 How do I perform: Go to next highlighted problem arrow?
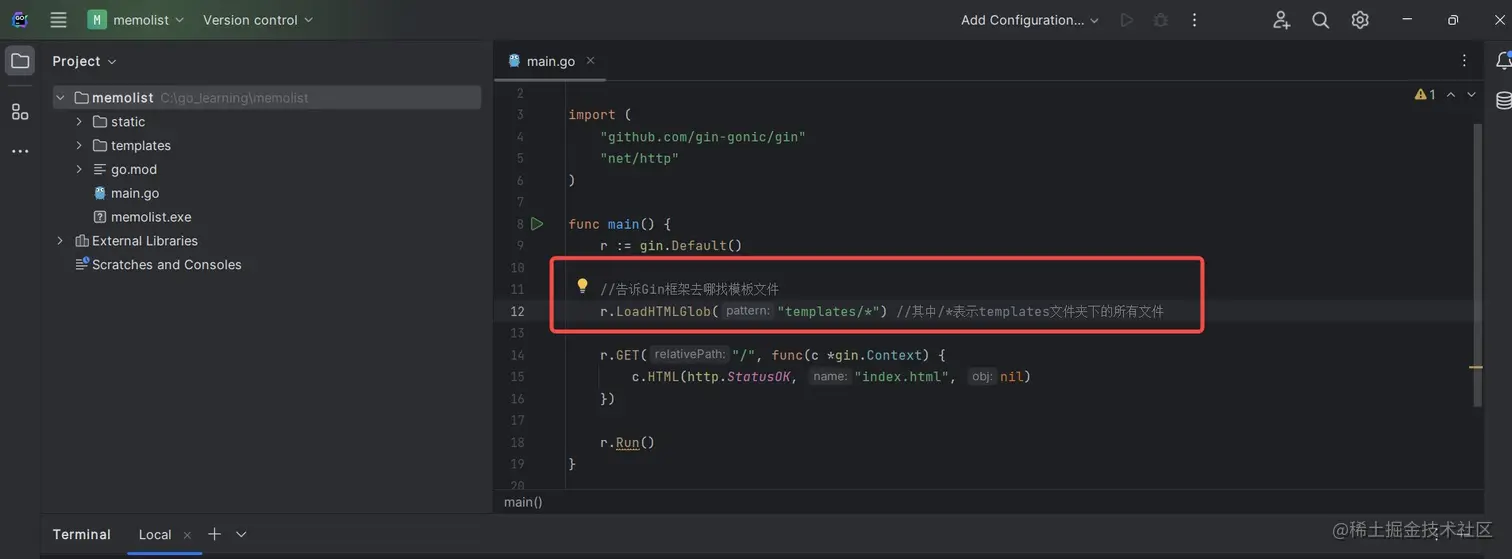point(1471,95)
